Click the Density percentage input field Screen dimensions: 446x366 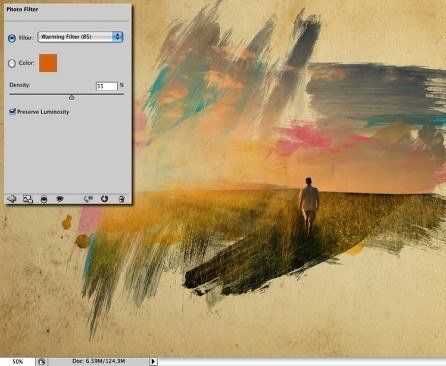(107, 86)
